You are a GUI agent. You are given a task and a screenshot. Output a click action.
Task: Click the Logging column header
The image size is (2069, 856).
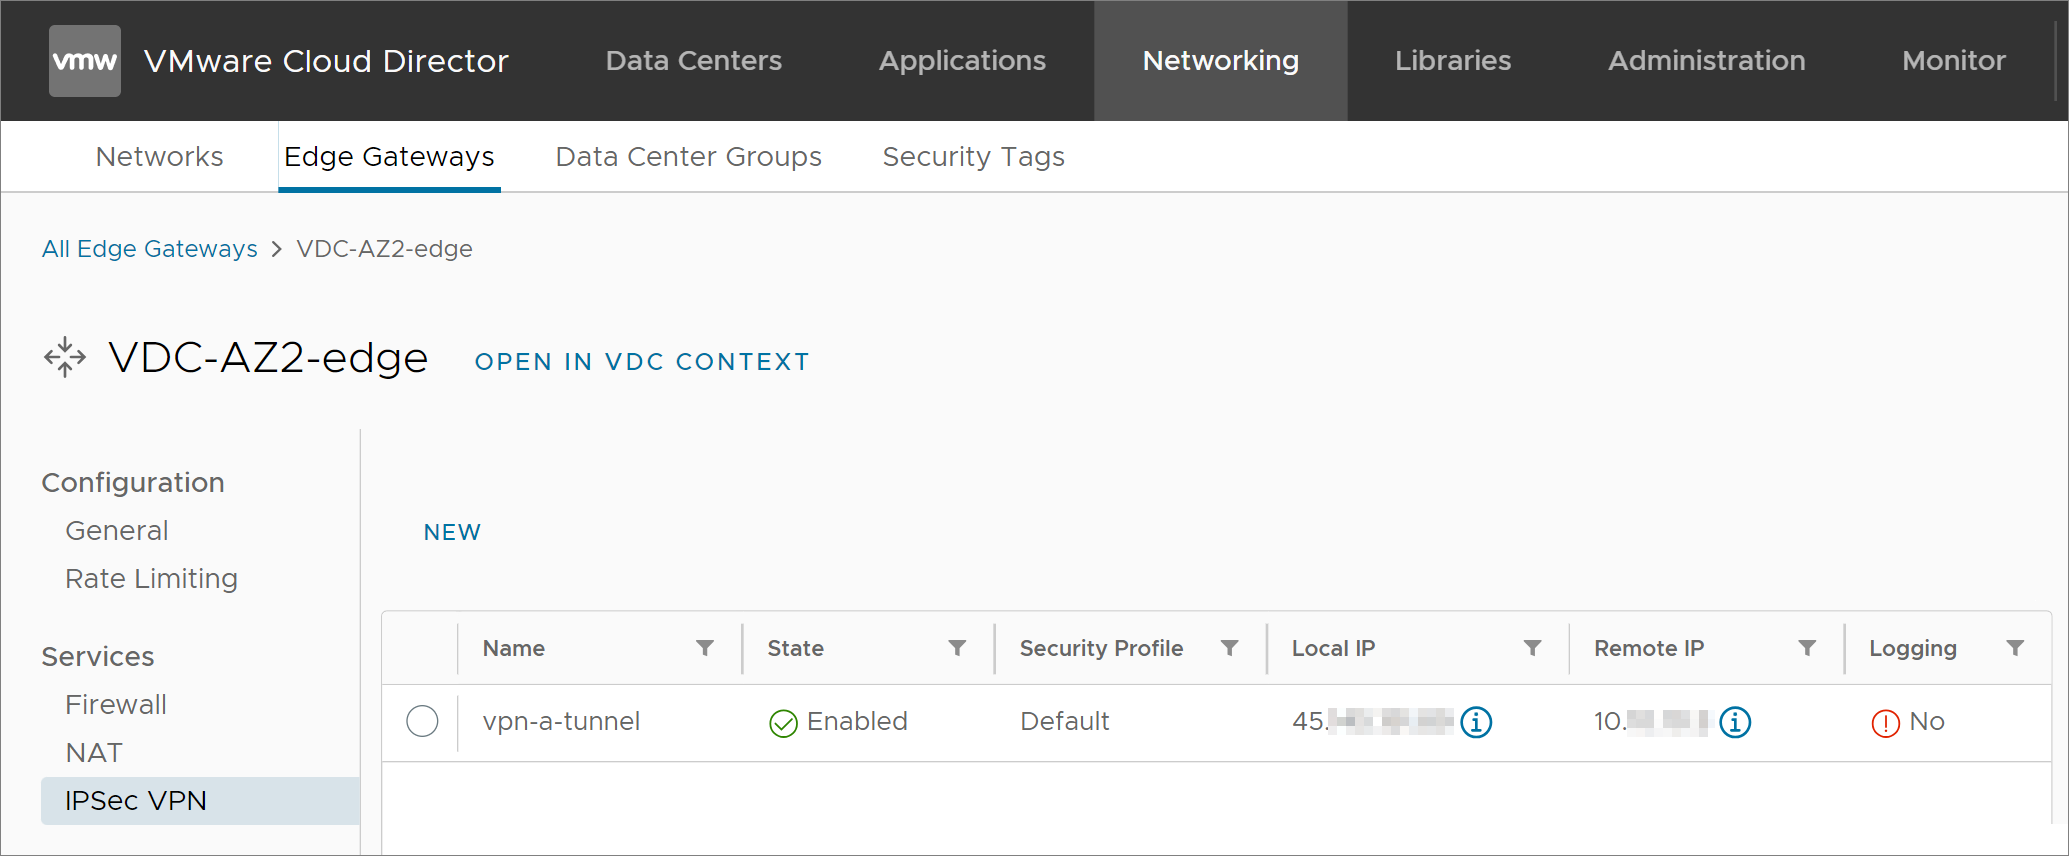(x=1913, y=649)
